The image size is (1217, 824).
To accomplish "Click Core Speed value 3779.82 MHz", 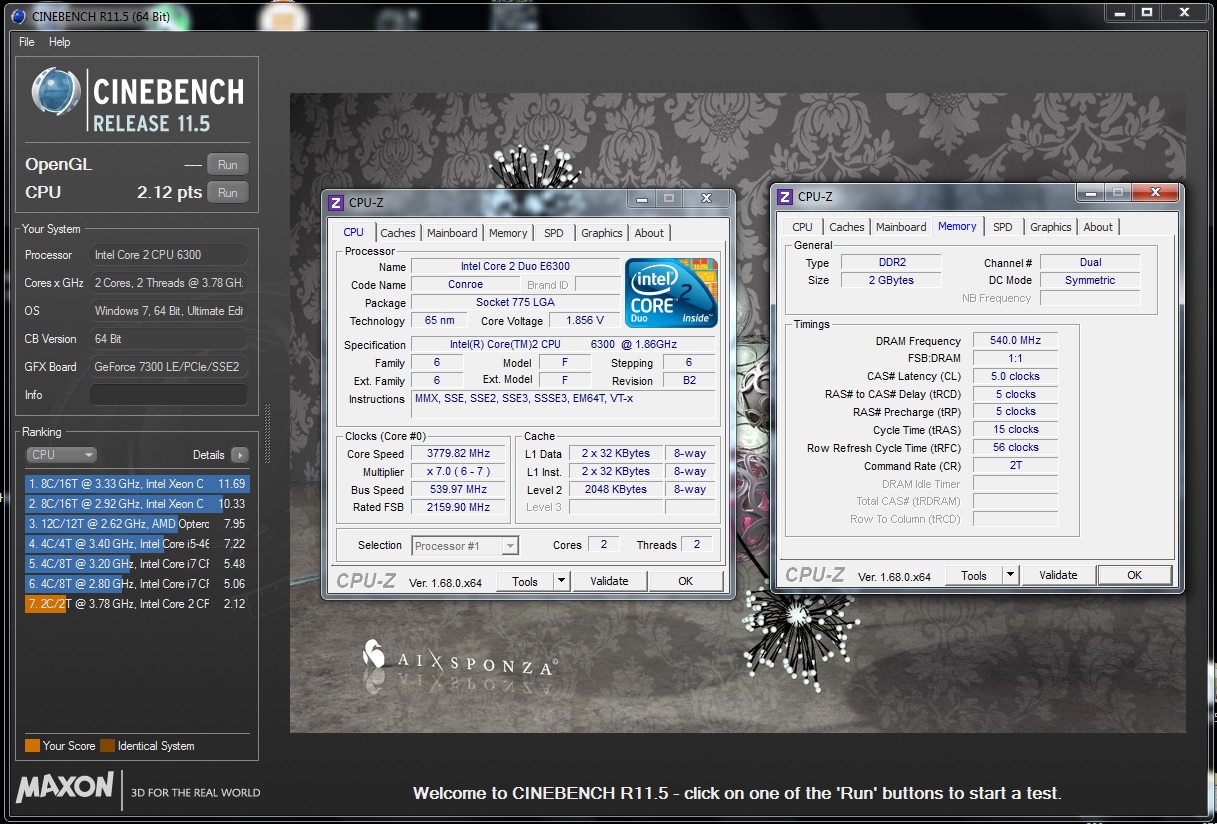I will (x=458, y=454).
